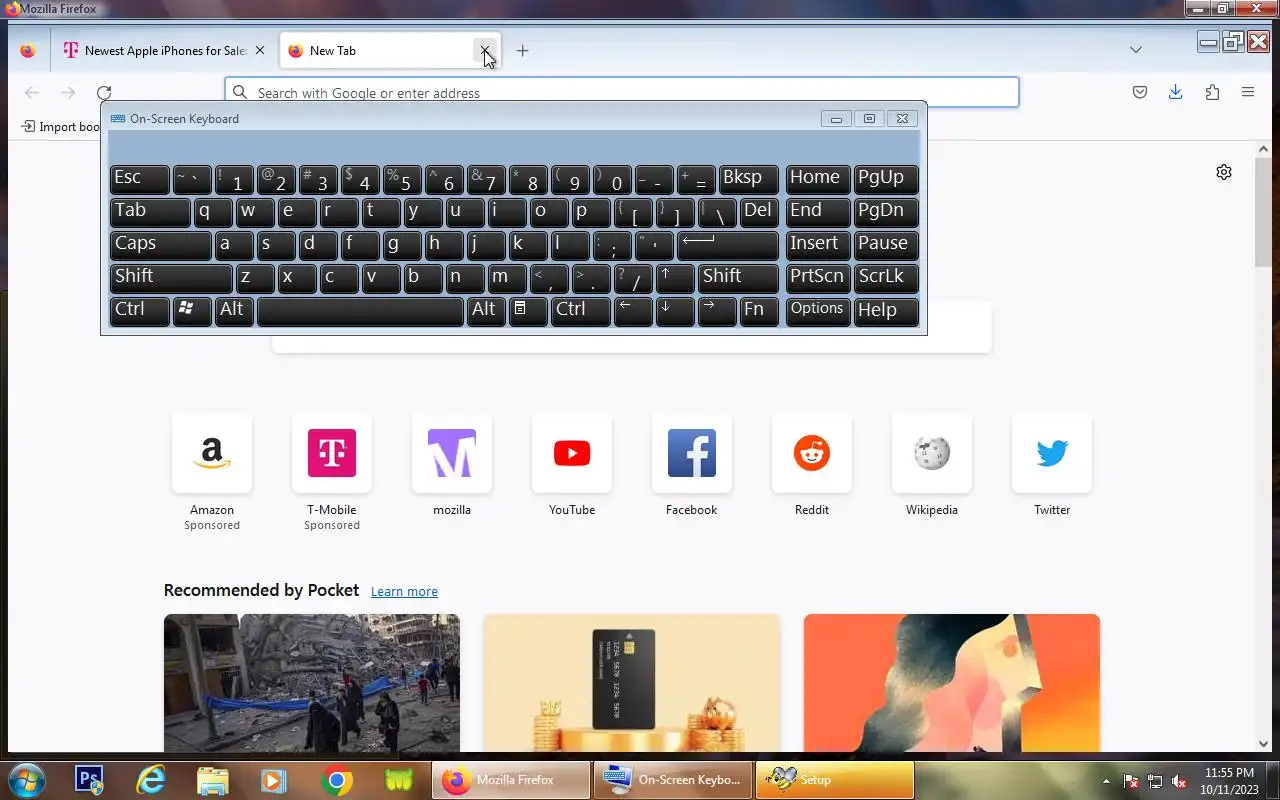The width and height of the screenshot is (1280, 800).
Task: Click the Windows logo key on keyboard
Action: click(x=191, y=311)
